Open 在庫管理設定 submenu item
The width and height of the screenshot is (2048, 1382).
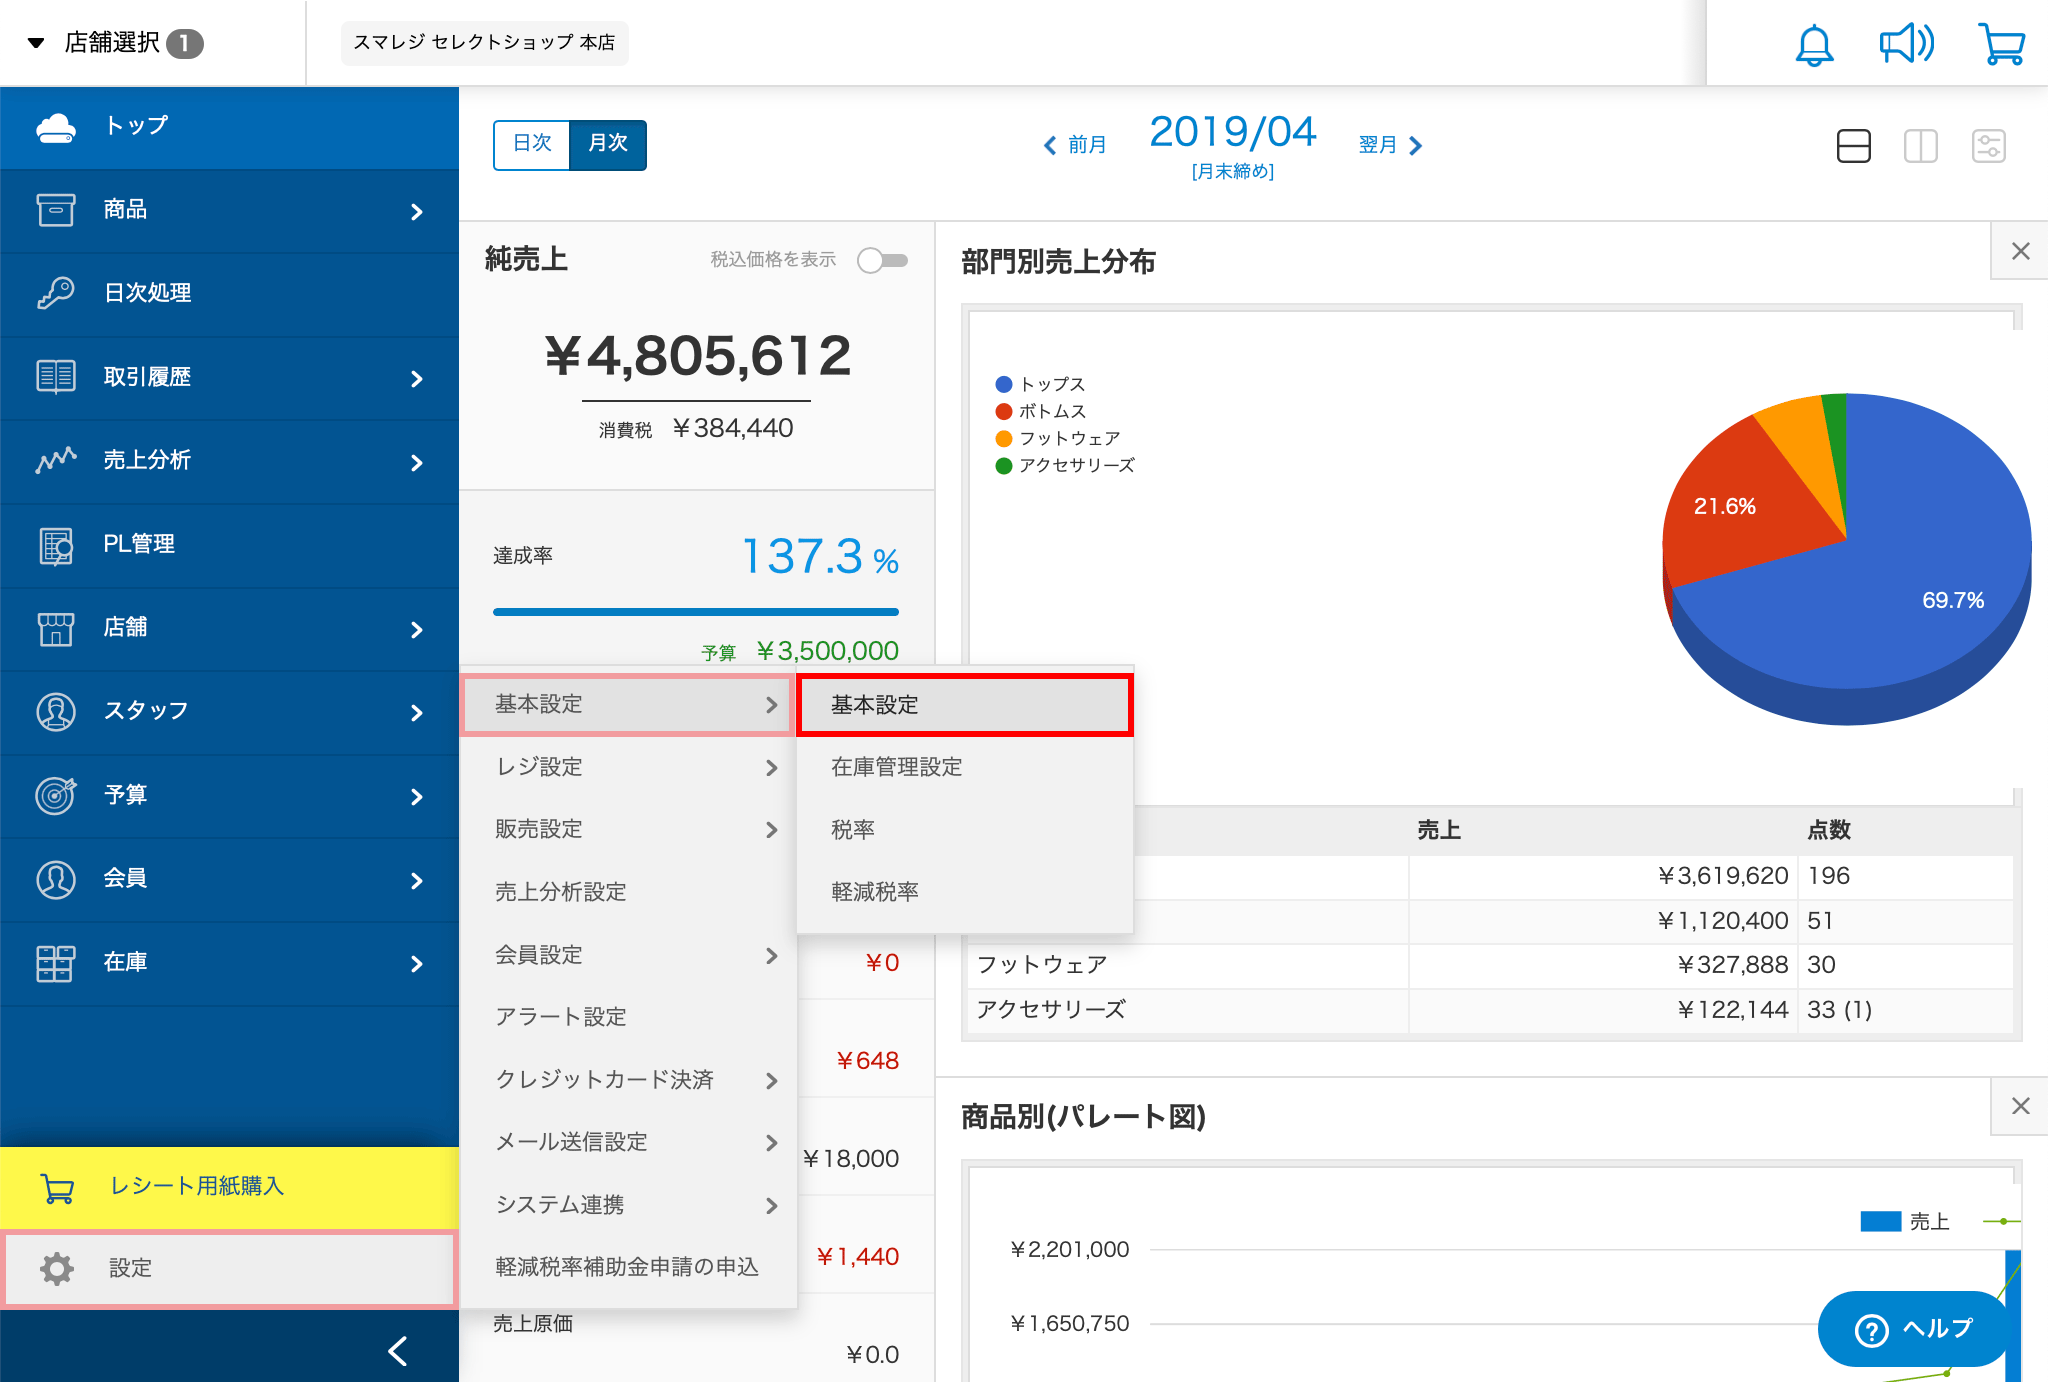pos(965,767)
